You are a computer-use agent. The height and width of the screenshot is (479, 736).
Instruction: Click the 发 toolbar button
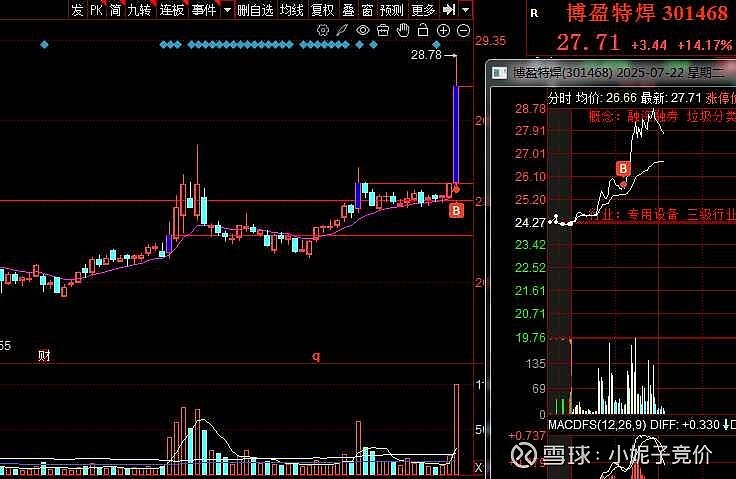[77, 9]
